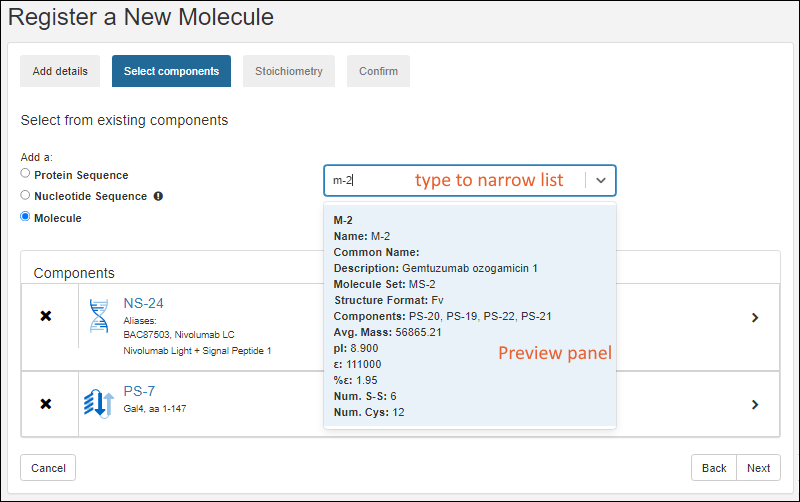
Task: Remove NS-24 component with X icon
Action: (x=46, y=316)
